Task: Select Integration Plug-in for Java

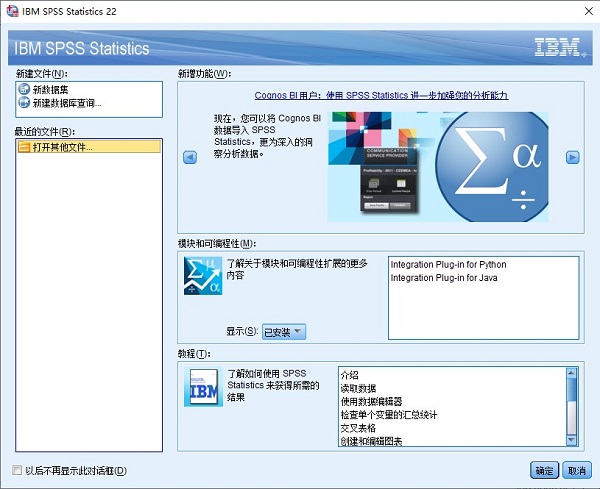Action: click(x=443, y=277)
